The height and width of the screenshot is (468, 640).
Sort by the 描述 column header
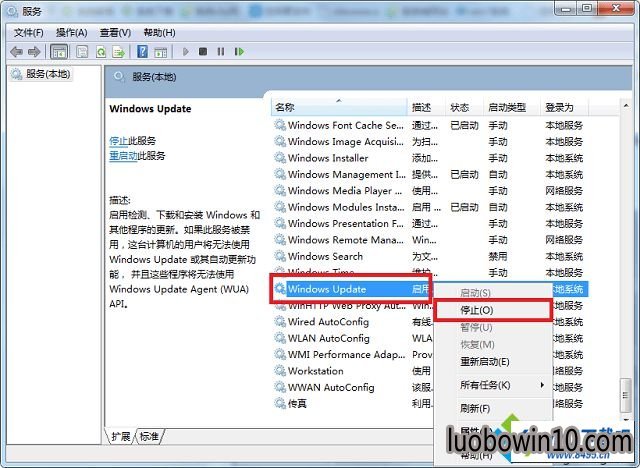click(x=426, y=107)
